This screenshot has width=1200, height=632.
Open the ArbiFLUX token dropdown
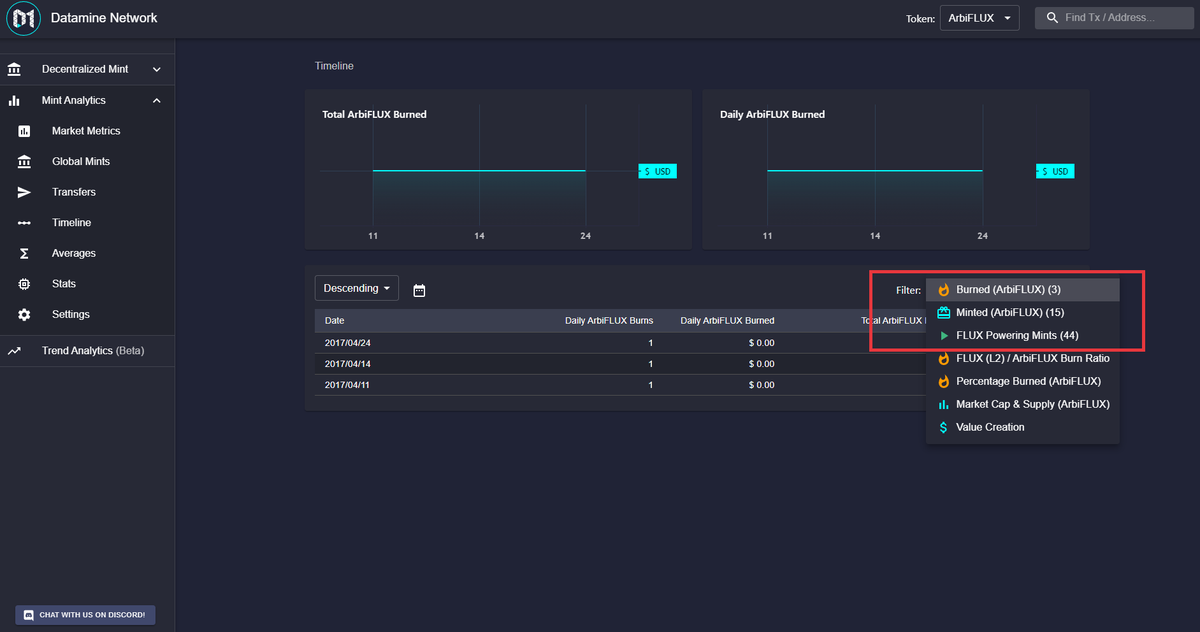(x=979, y=18)
